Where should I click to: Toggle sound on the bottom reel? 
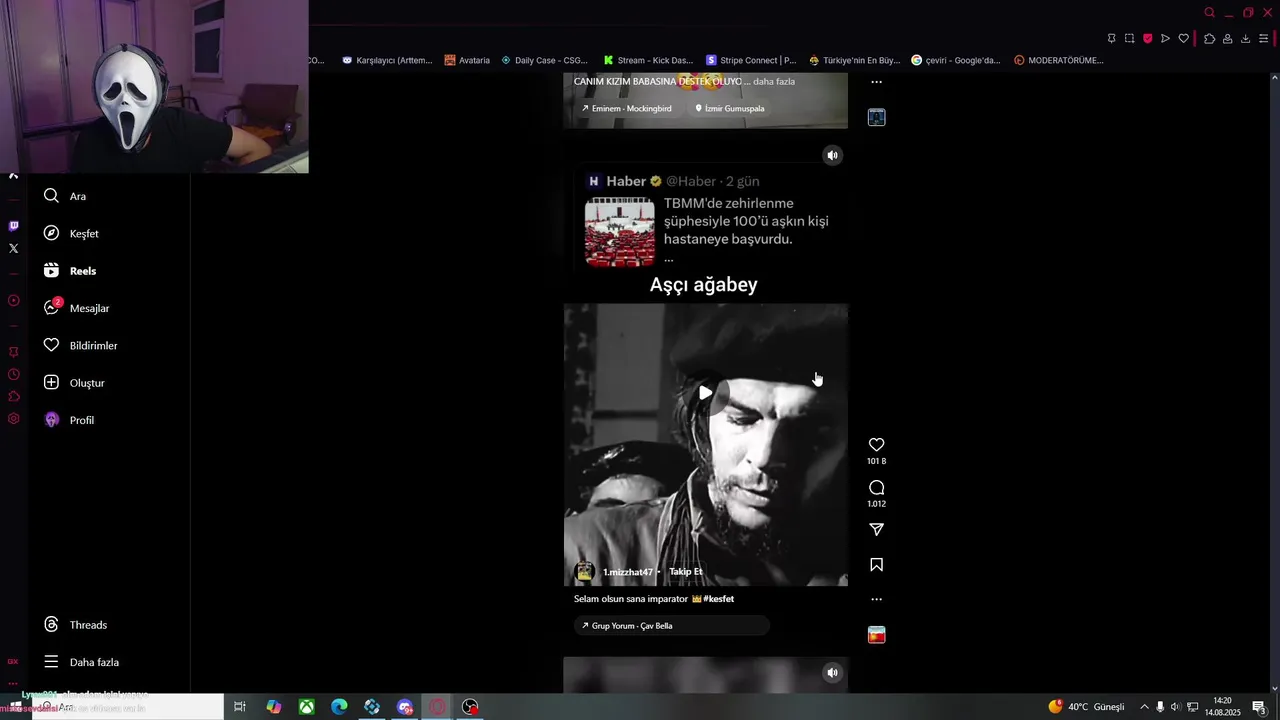(832, 673)
